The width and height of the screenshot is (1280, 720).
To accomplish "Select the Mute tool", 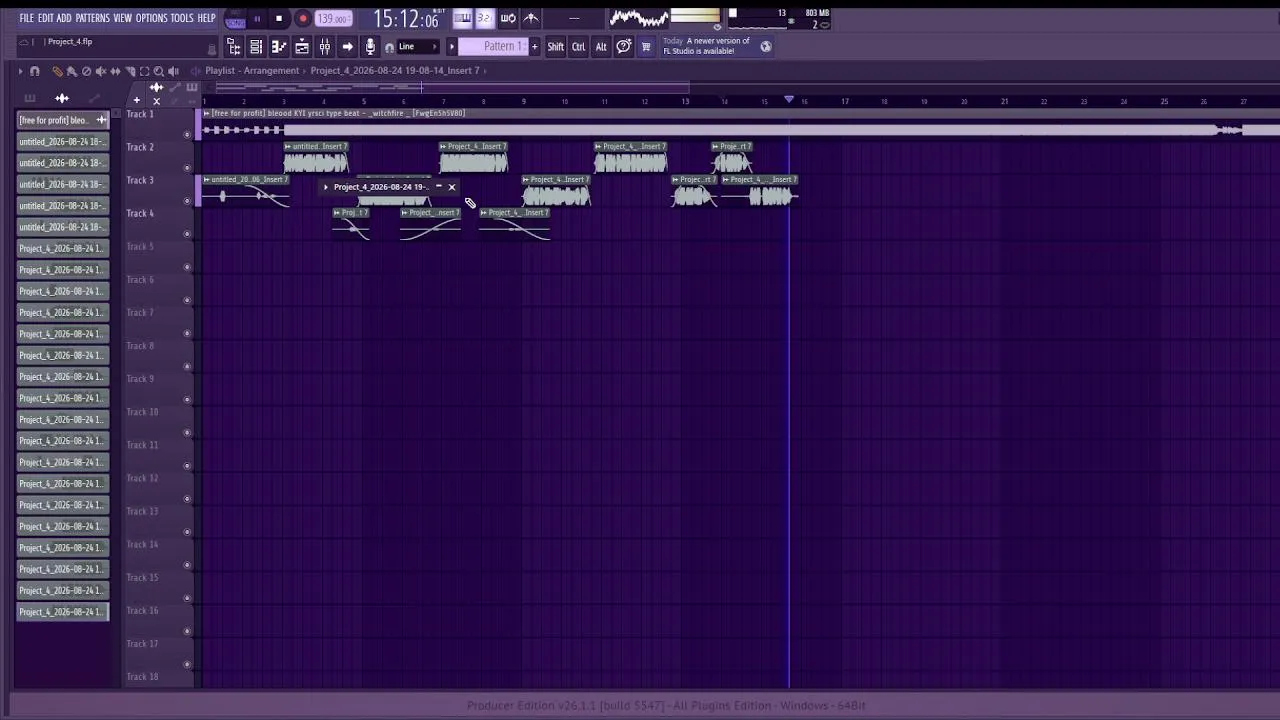I will point(100,71).
